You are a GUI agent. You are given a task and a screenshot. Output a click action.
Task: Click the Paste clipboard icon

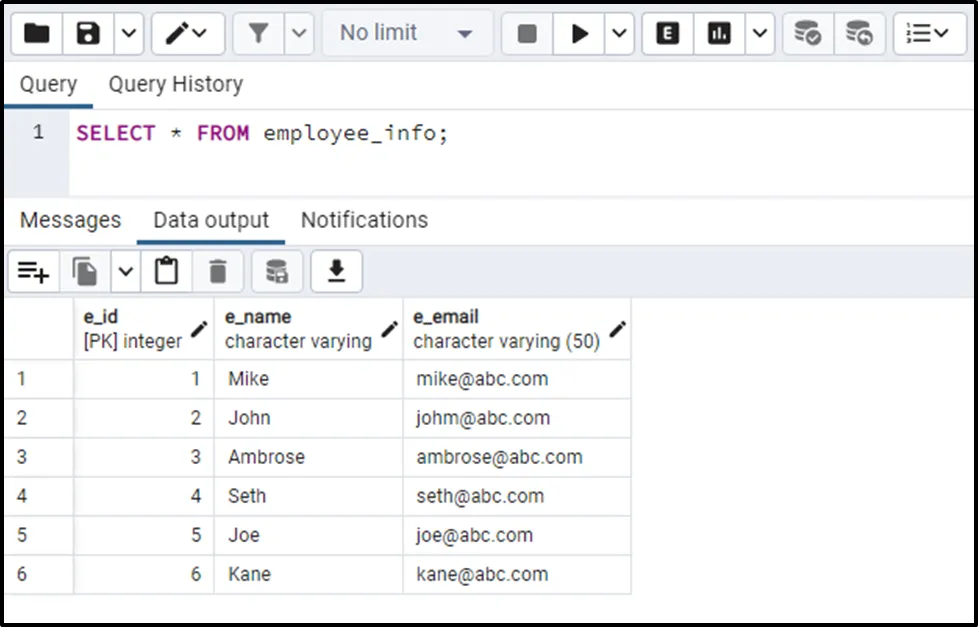tap(166, 271)
